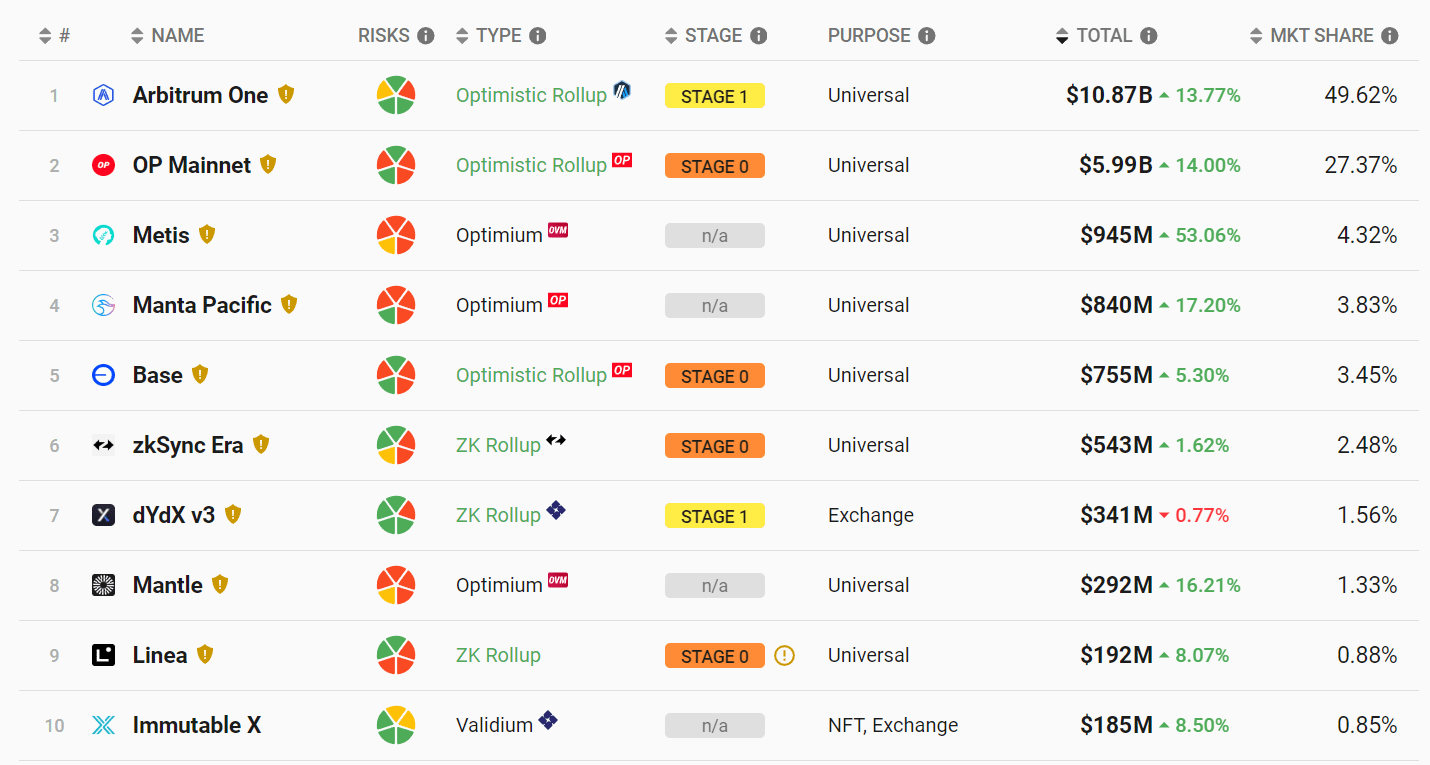Click the info icon next to RISKS

(x=426, y=36)
